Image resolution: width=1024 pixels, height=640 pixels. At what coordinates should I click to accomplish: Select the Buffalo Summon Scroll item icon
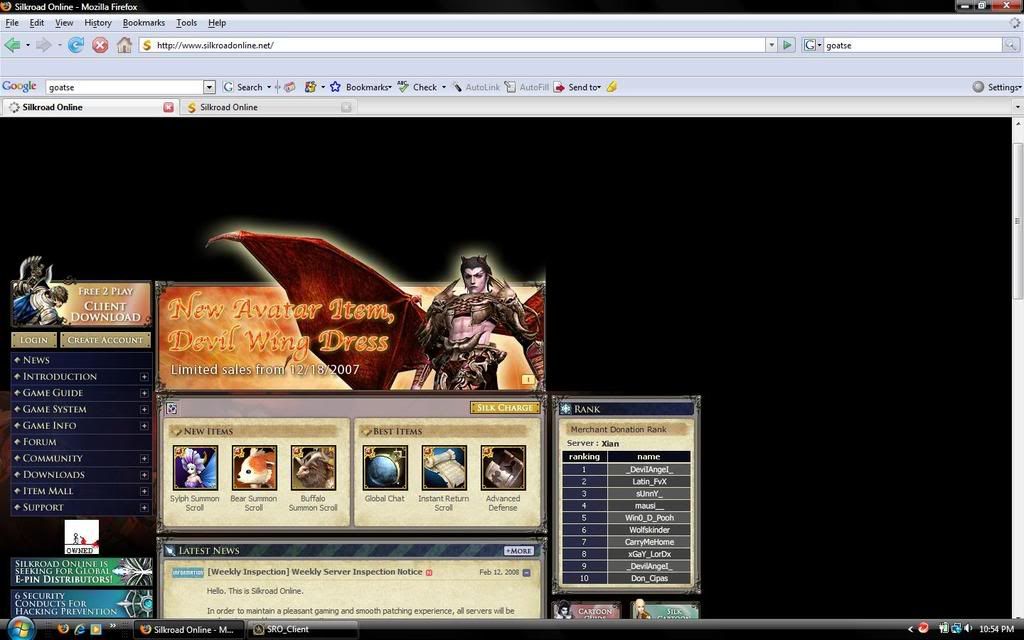[x=313, y=468]
